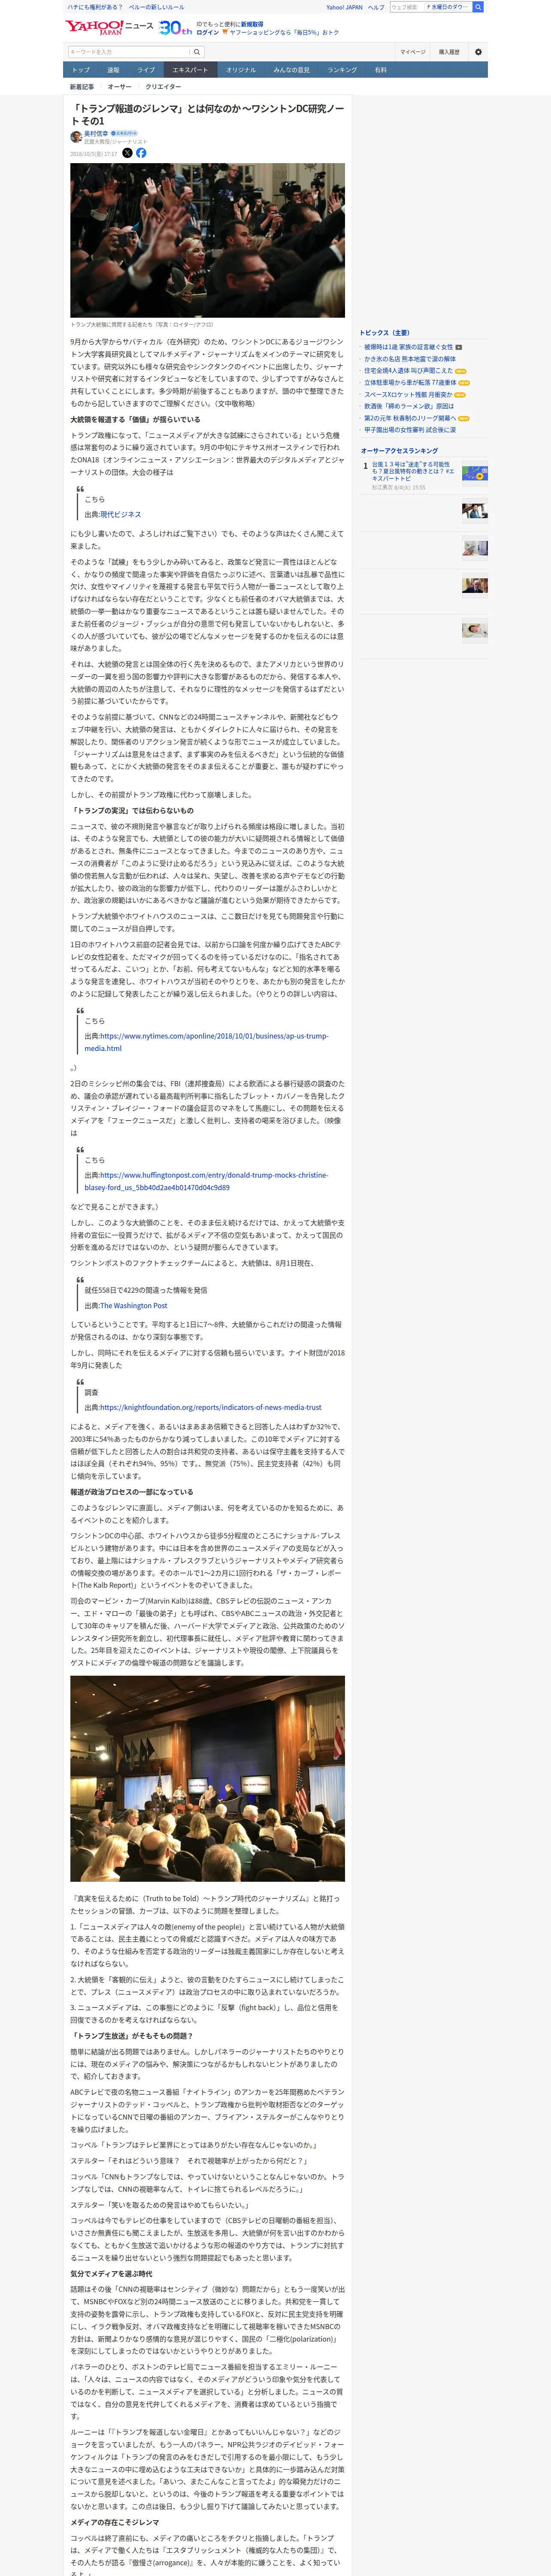The width and height of the screenshot is (551, 2576).
Task: Open the nytimes.com source link
Action: (206, 1042)
